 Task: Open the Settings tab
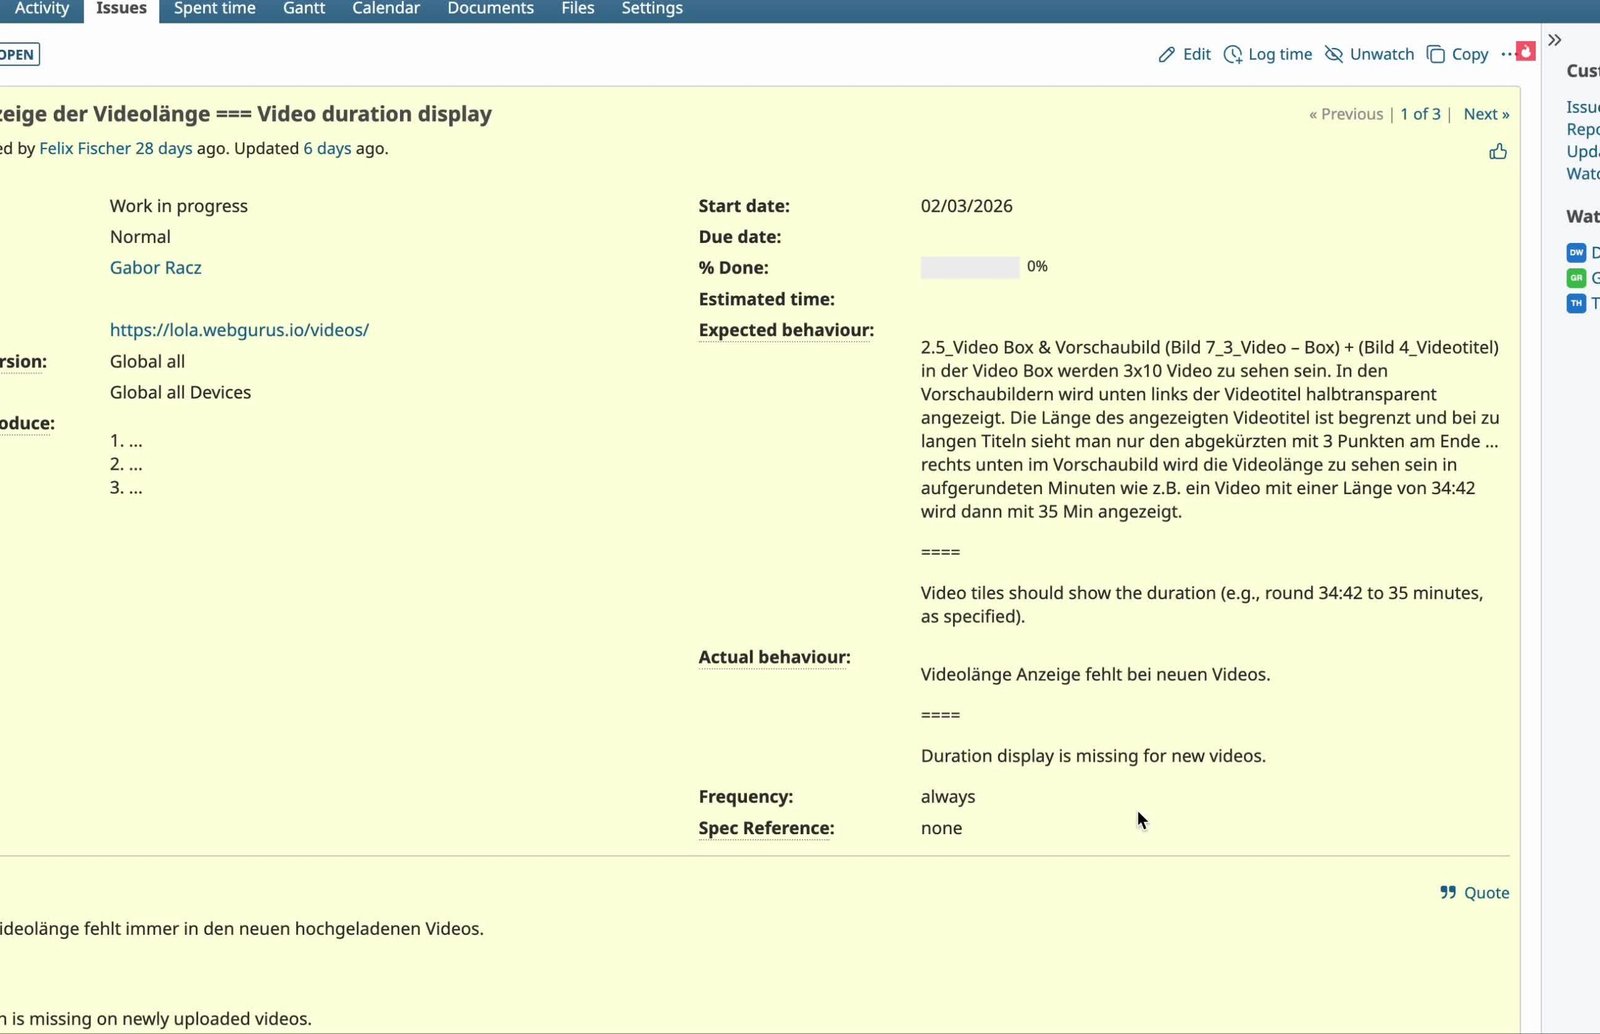(652, 9)
